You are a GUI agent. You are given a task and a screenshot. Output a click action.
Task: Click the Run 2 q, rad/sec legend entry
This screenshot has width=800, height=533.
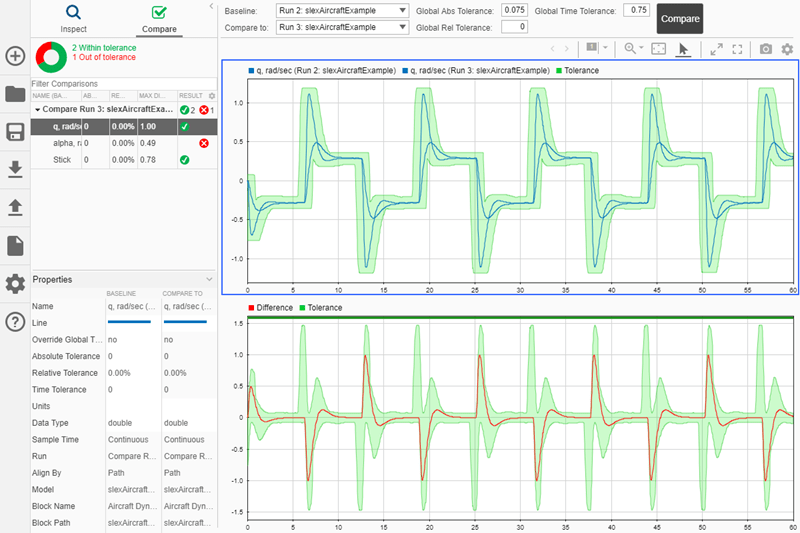pyautogui.click(x=322, y=70)
